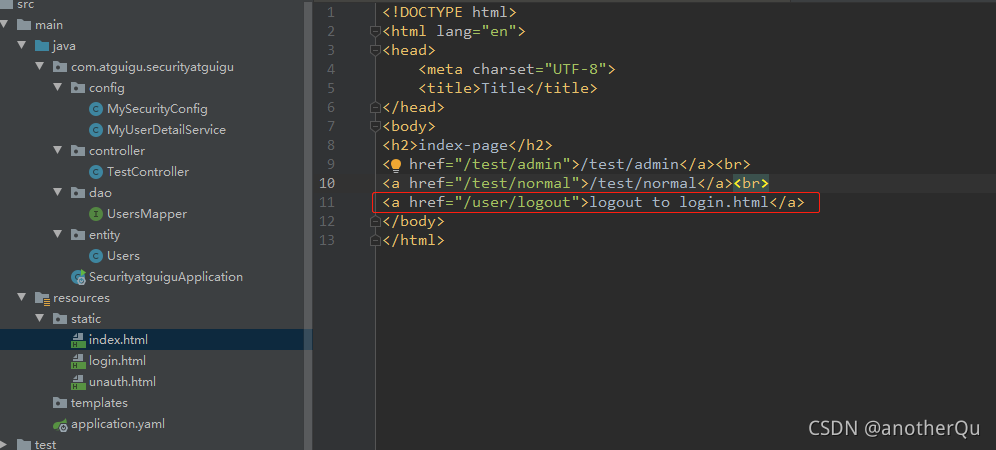Collapse the main folder arrow
The width and height of the screenshot is (996, 450).
click(4, 25)
